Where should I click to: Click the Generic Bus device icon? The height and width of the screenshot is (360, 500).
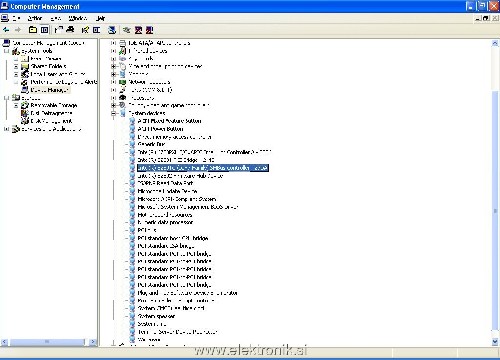pos(132,144)
